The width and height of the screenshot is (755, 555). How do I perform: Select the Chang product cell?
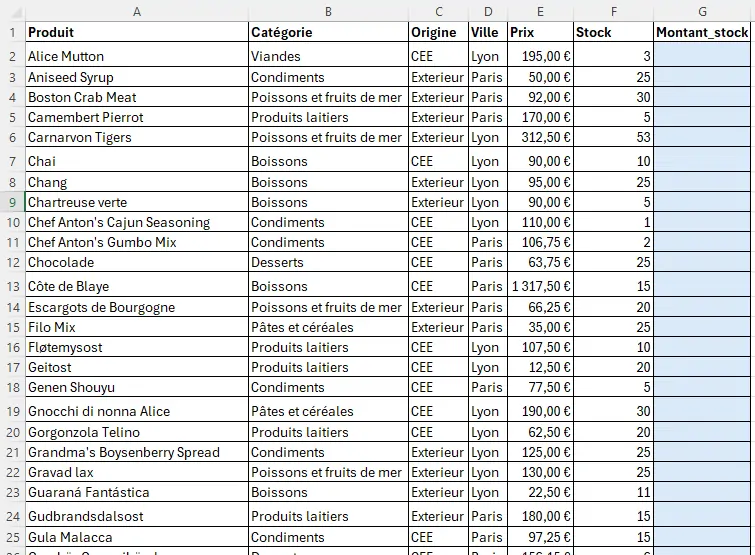point(137,182)
